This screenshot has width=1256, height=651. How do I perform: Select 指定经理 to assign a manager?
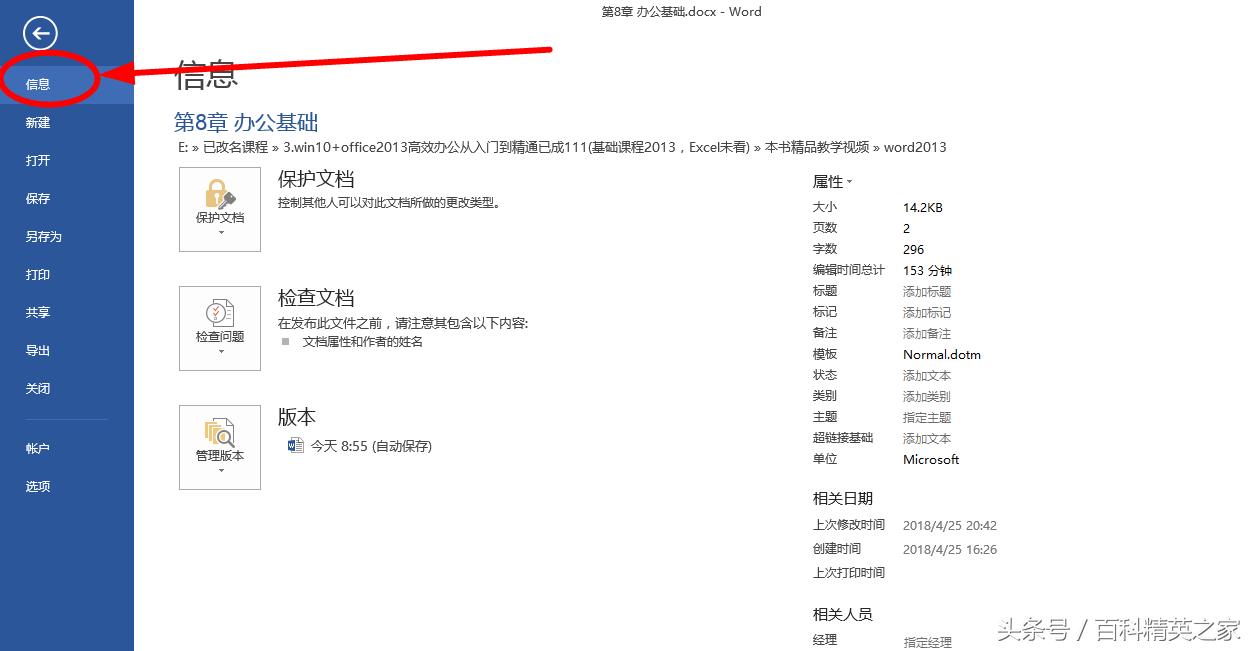click(928, 643)
